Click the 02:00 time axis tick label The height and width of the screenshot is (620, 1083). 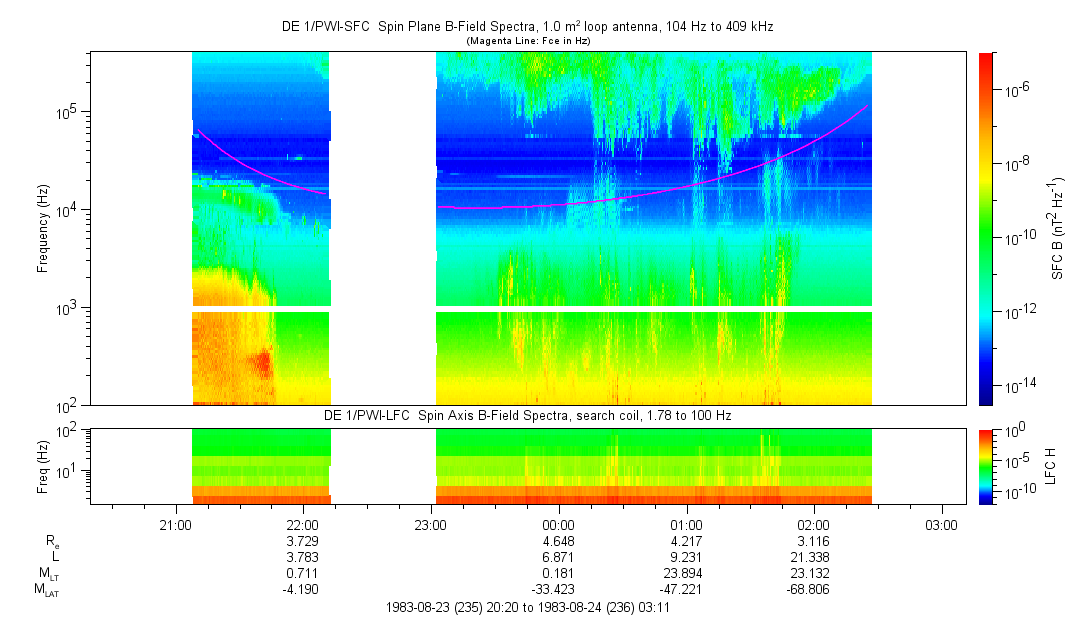[x=814, y=524]
